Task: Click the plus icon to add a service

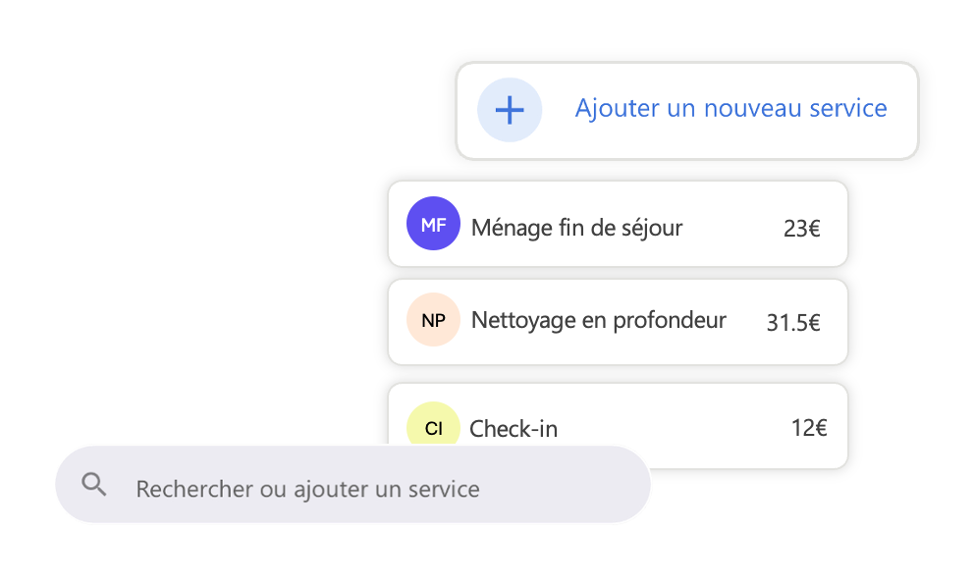Action: tap(510, 109)
